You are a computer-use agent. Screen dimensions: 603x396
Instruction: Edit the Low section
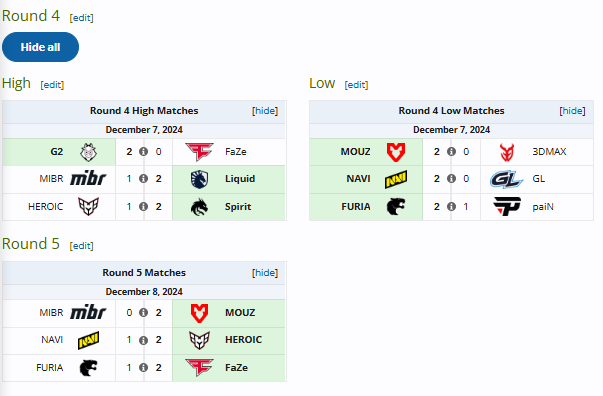point(356,85)
